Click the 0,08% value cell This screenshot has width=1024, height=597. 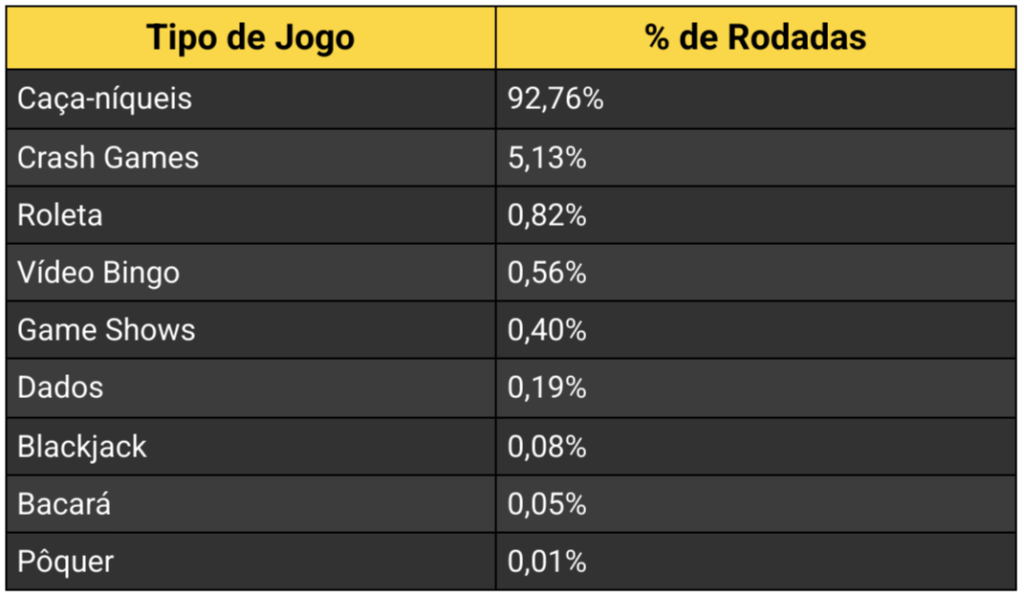[547, 446]
